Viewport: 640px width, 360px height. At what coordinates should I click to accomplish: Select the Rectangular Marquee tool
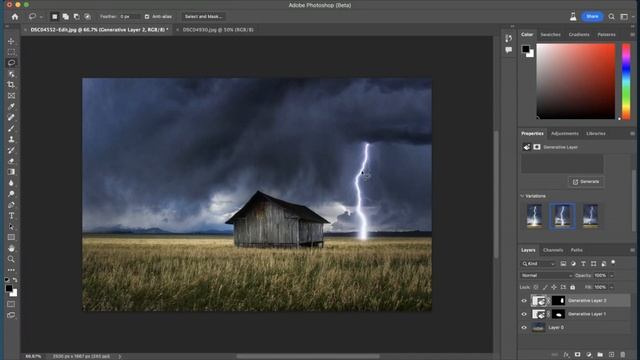(x=11, y=52)
